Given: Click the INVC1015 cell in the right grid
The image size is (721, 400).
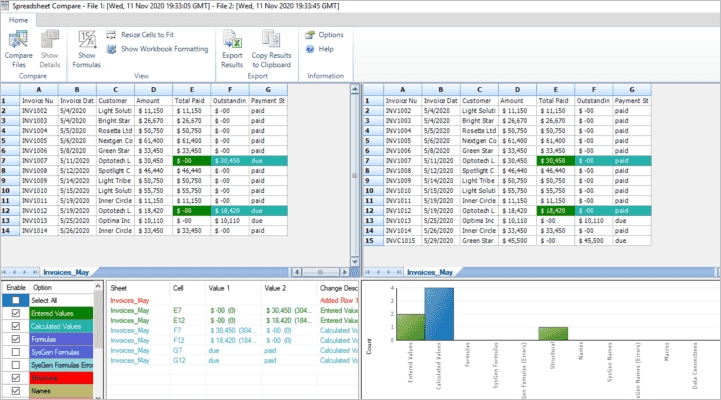Looking at the screenshot, I should tap(402, 240).
